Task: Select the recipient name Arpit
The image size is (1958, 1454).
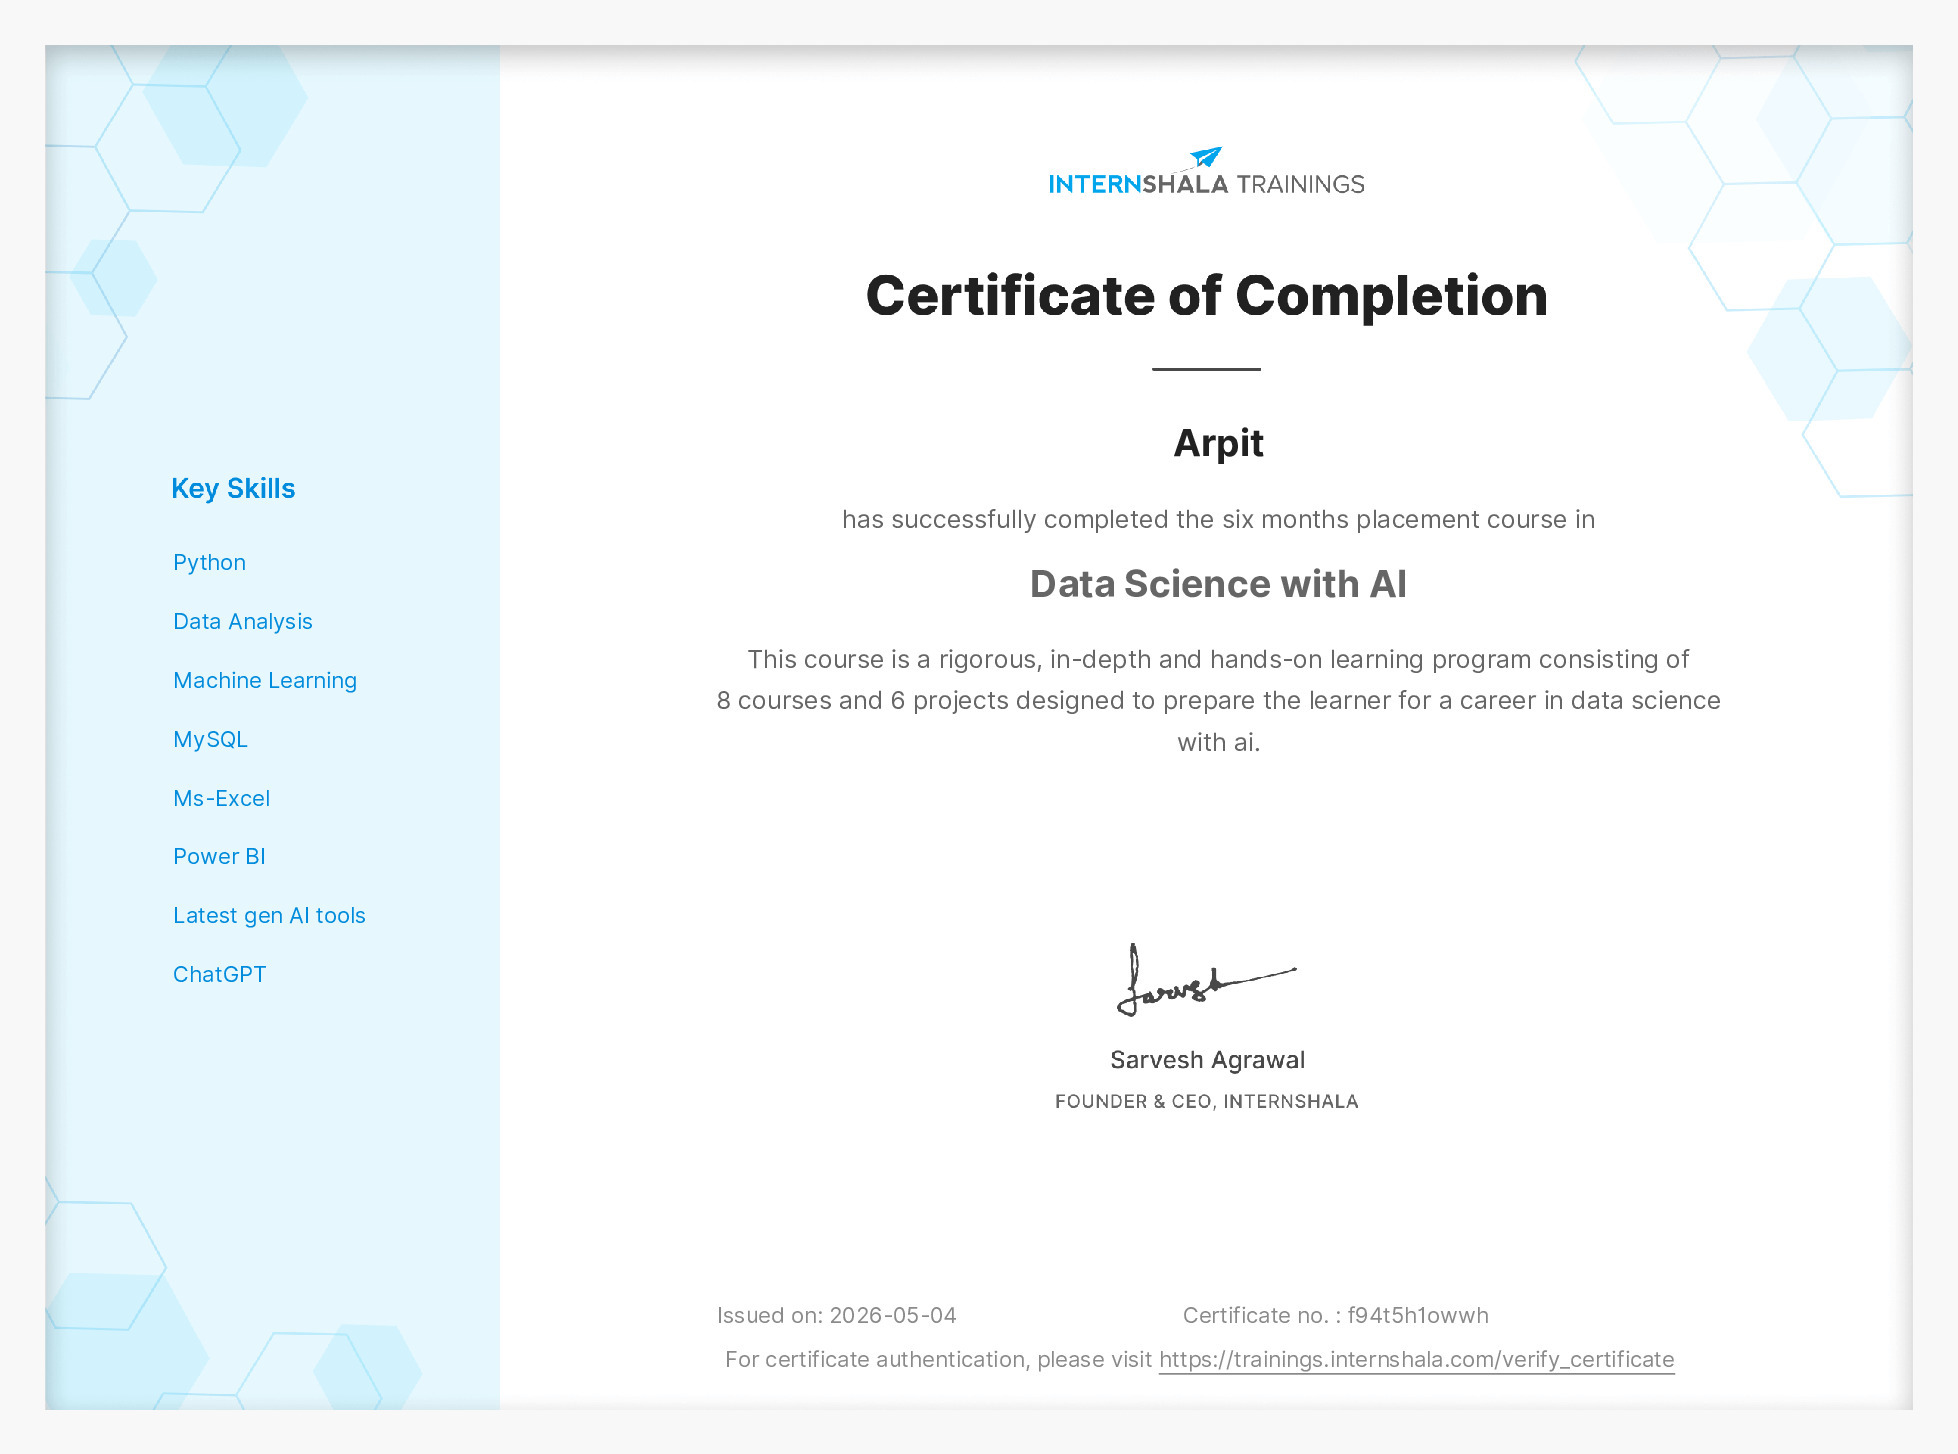Action: [x=1218, y=443]
